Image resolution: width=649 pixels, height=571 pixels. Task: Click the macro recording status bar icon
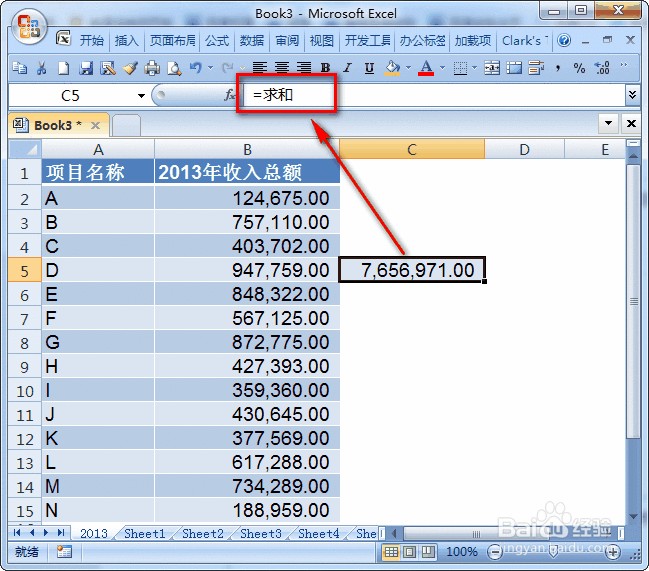pos(64,552)
